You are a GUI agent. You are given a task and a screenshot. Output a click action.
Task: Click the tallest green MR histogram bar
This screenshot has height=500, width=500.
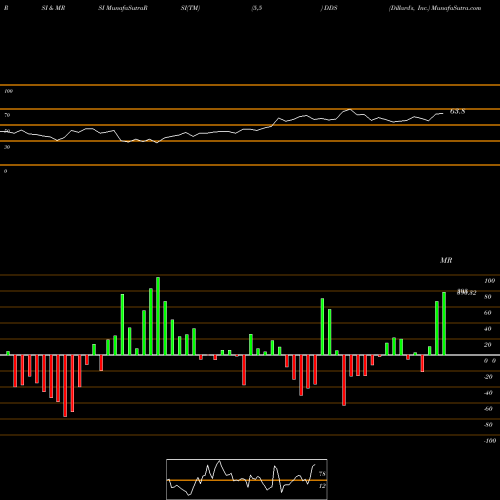tap(158, 316)
